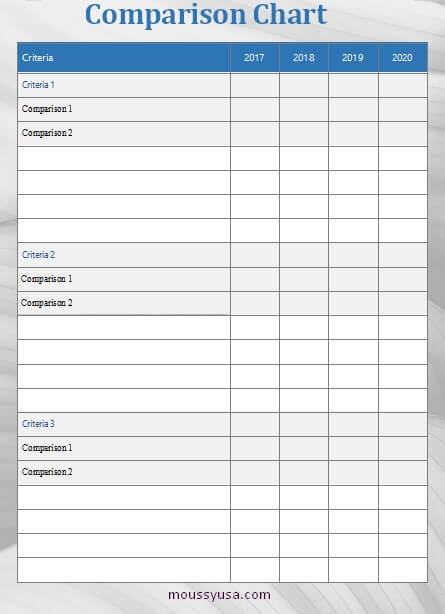Click the Criteria 3 row label

coord(38,424)
